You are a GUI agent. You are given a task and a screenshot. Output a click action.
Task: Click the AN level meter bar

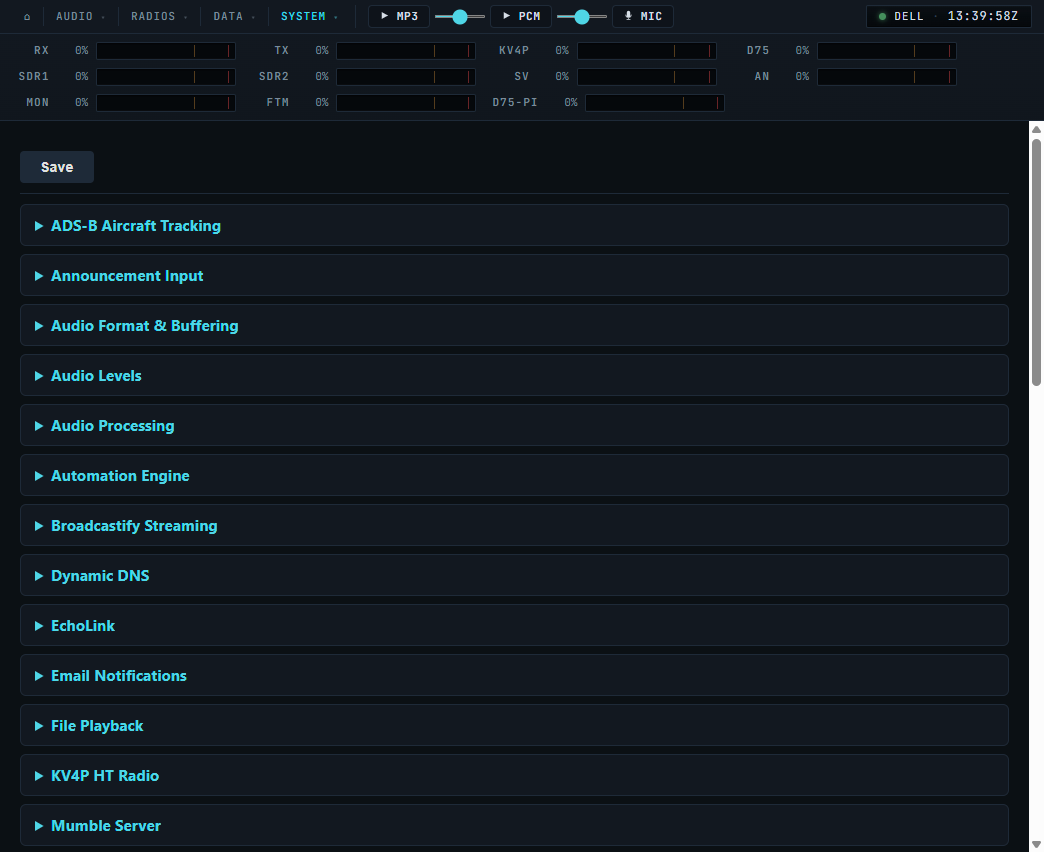[887, 77]
